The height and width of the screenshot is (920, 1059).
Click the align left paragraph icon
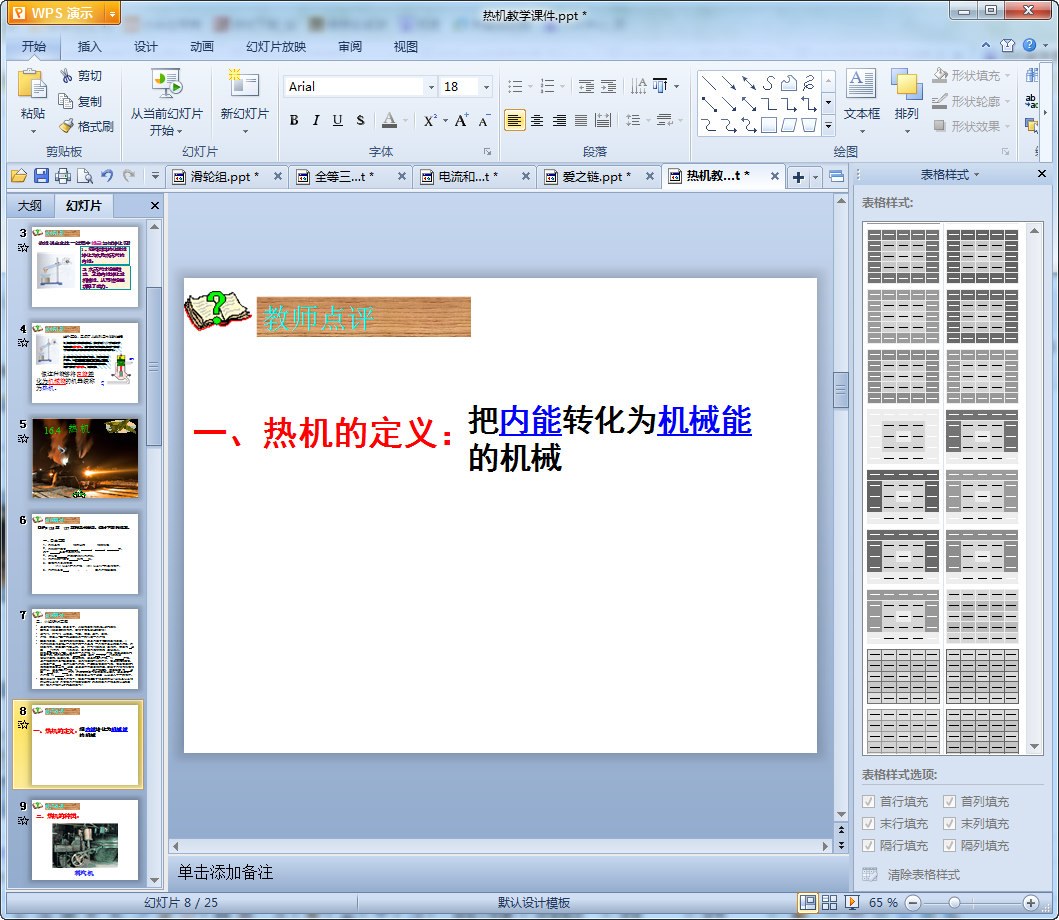pos(514,120)
